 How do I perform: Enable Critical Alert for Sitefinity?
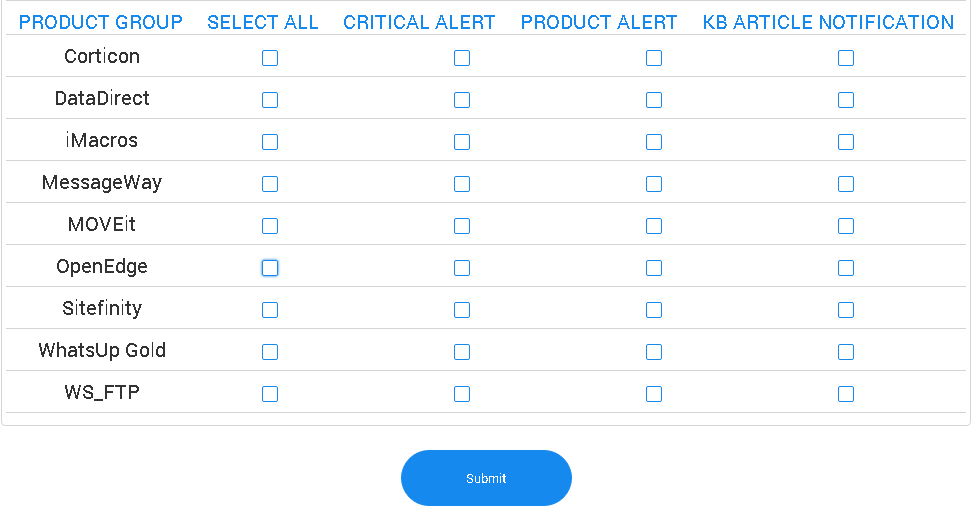point(462,310)
